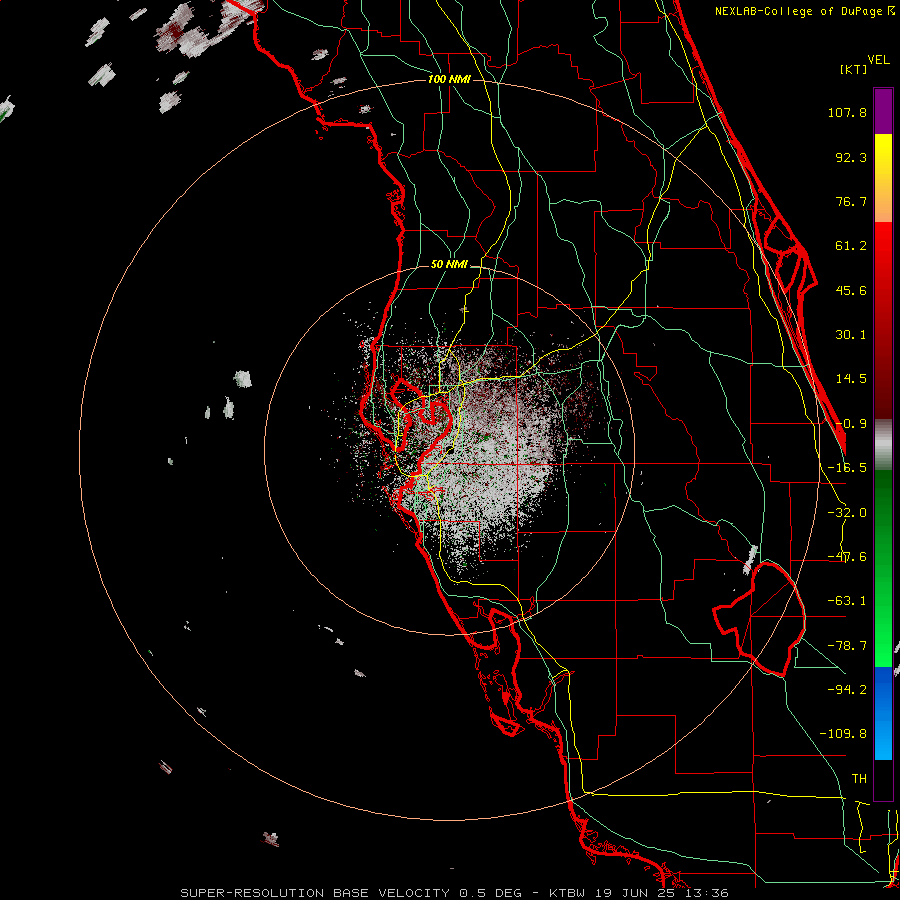Click the 61.2 velocity scale value
900x900 pixels.
pyautogui.click(x=851, y=246)
